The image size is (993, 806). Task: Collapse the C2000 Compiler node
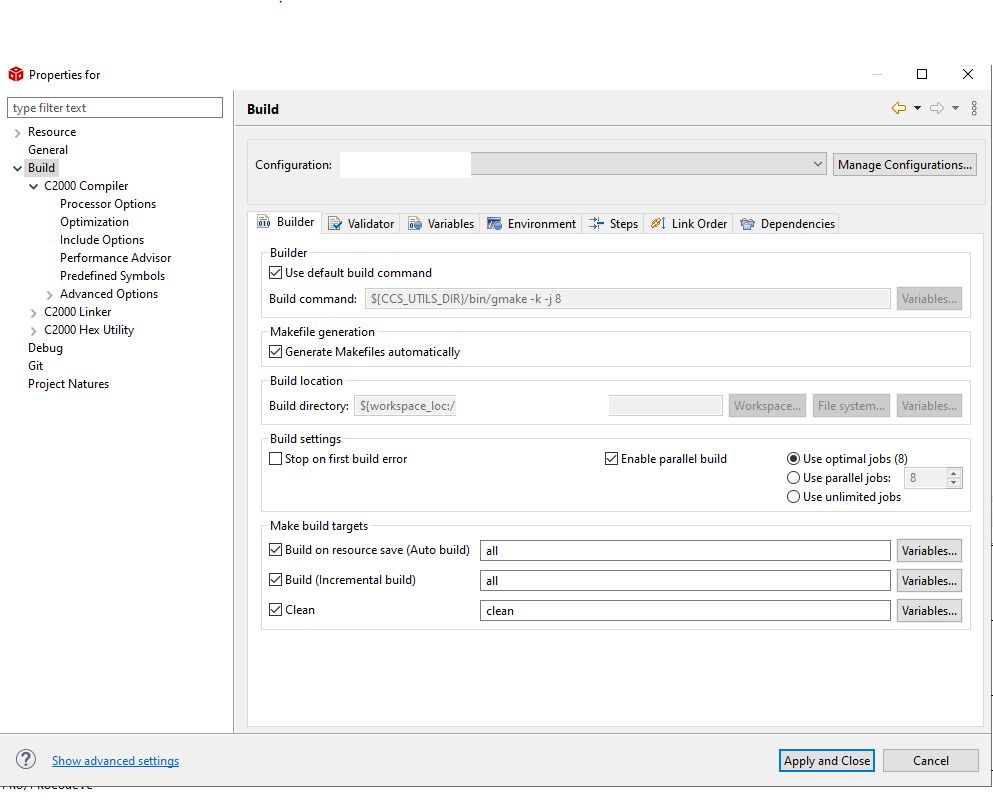34,186
